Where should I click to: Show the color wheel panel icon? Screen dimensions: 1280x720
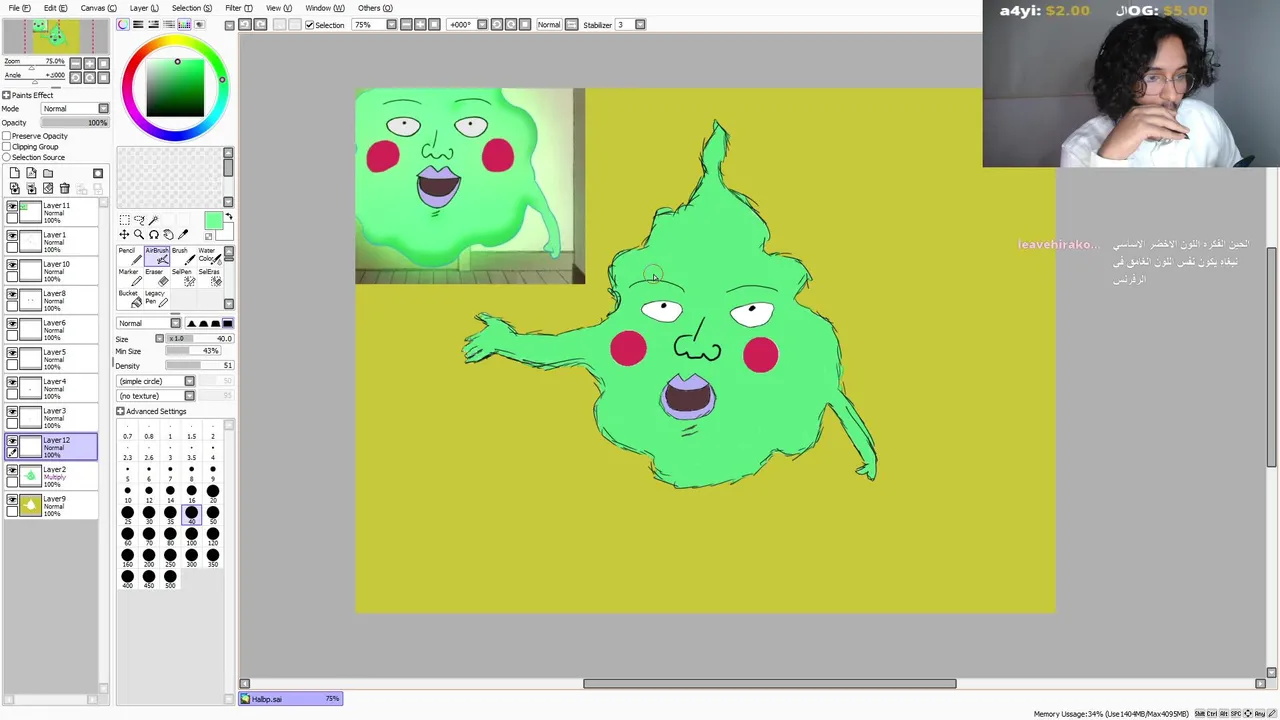tap(123, 24)
